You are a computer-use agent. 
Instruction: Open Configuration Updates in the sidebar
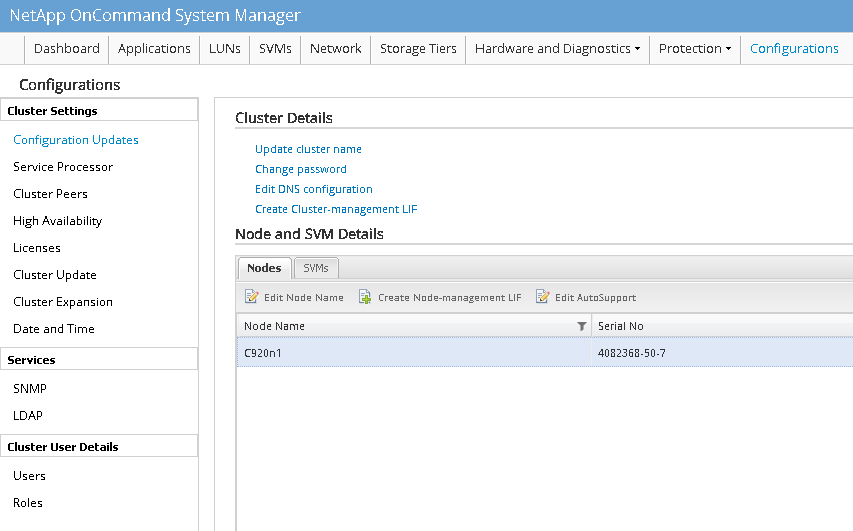click(76, 140)
